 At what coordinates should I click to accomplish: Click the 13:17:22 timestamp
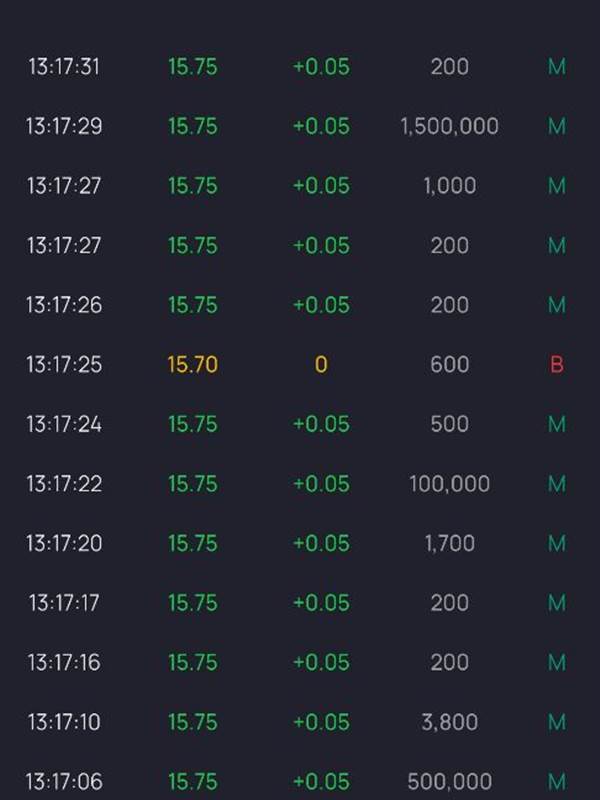click(x=64, y=484)
